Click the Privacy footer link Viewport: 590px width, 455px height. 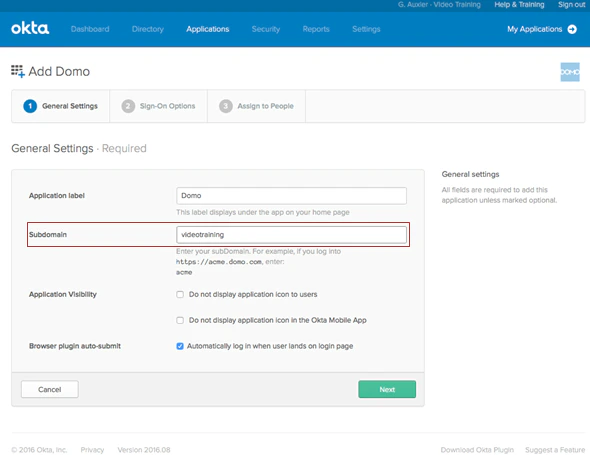click(x=92, y=450)
